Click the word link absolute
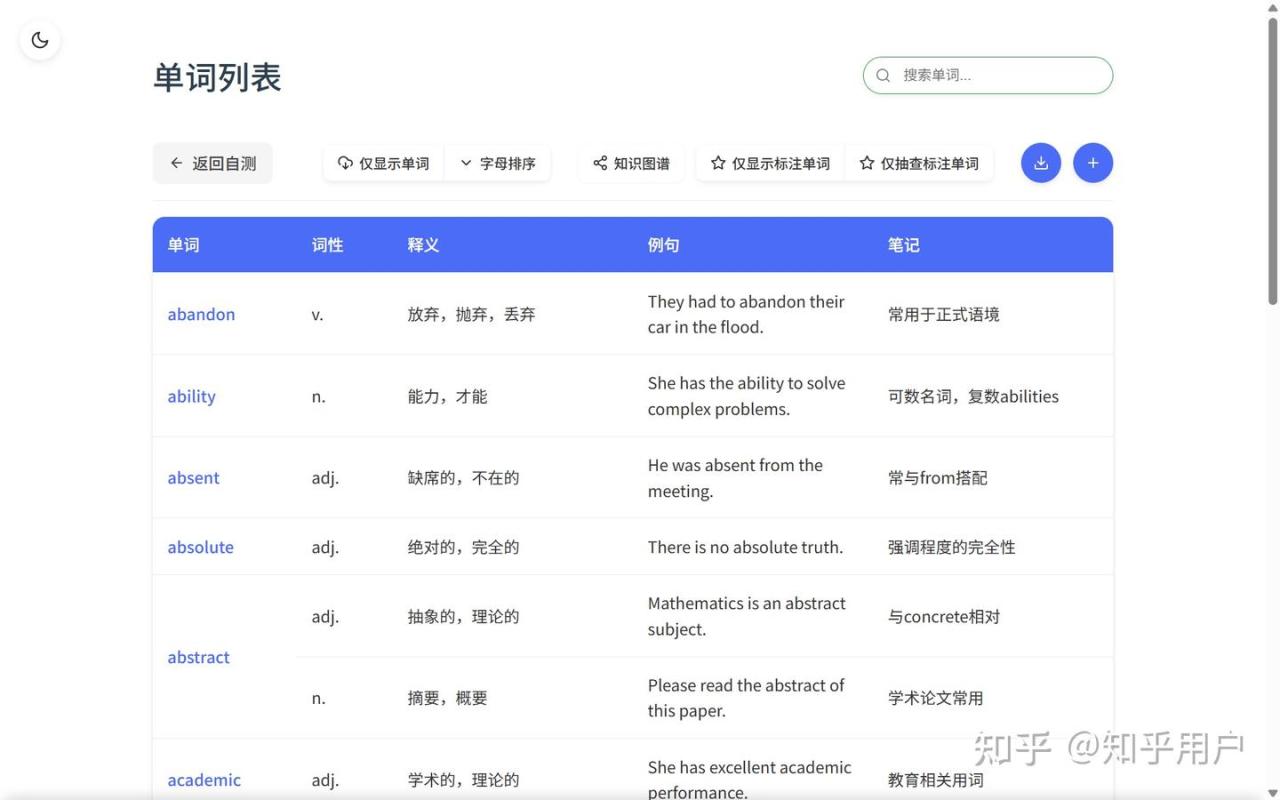Screen dimensions: 1280x800 200,547
